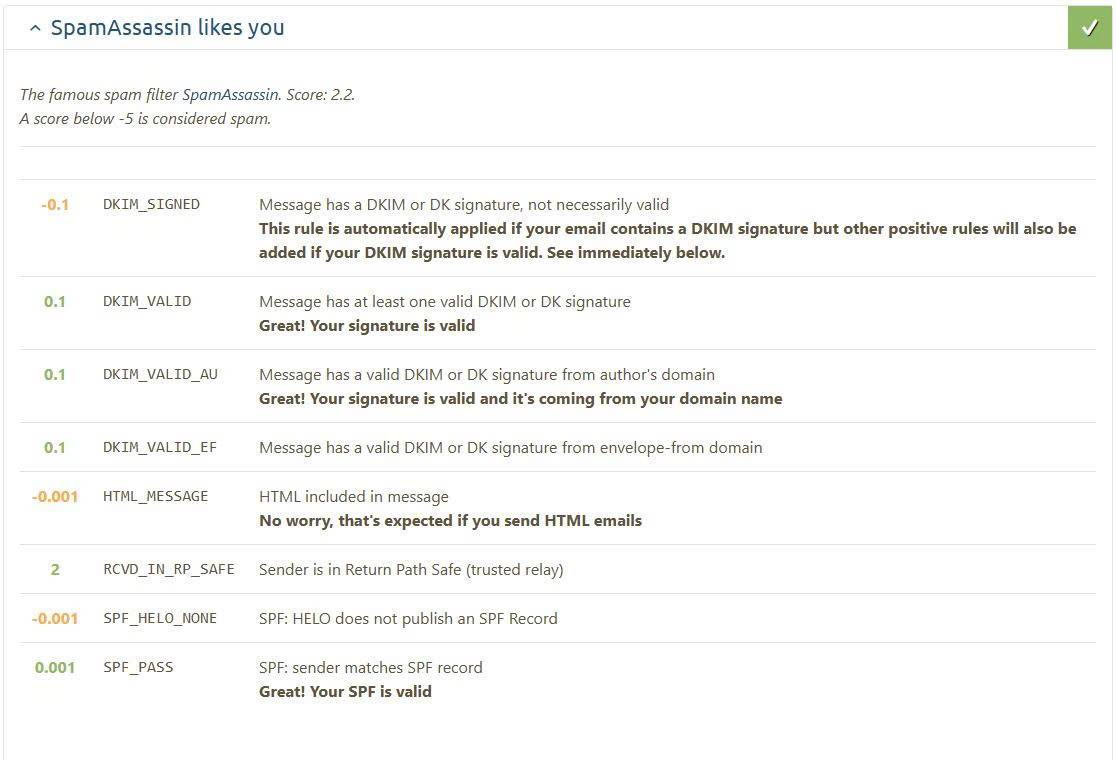1116x760 pixels.
Task: Click "Great! Your signature is valid" note
Action: coord(367,325)
